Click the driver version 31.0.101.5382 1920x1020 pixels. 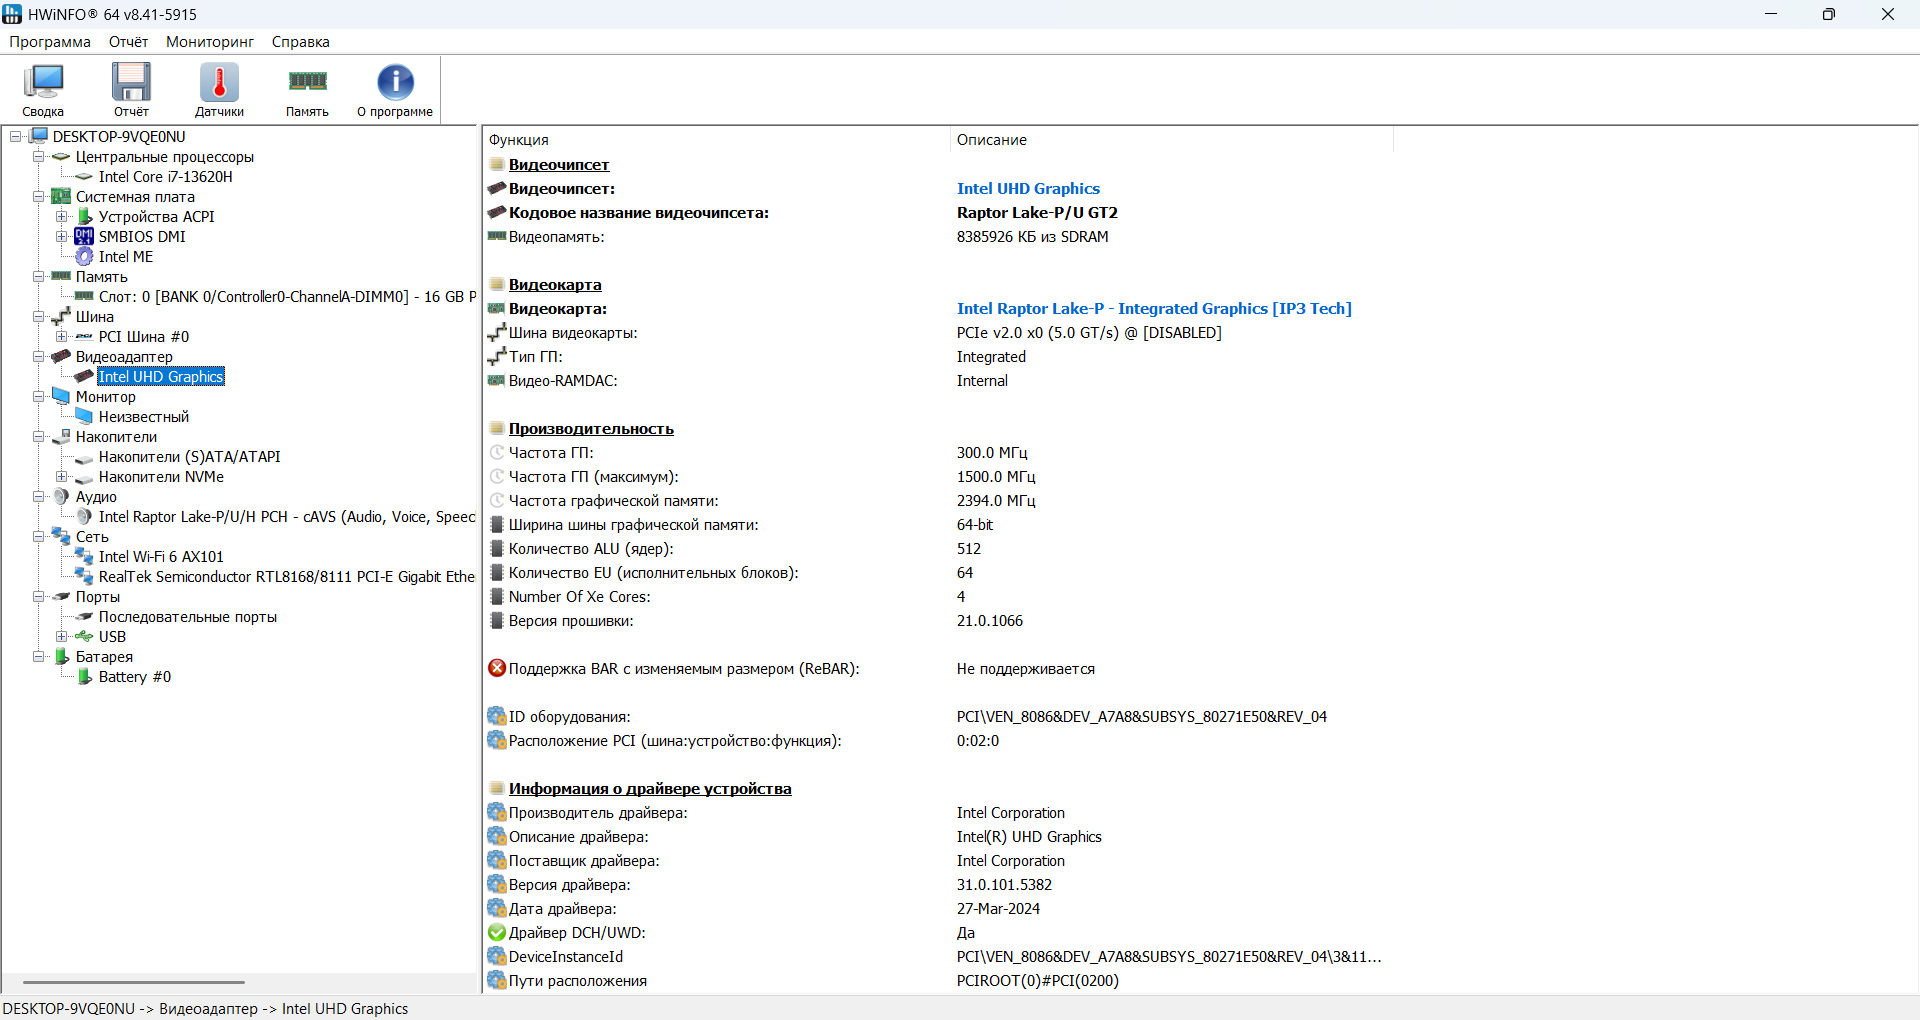[1004, 884]
